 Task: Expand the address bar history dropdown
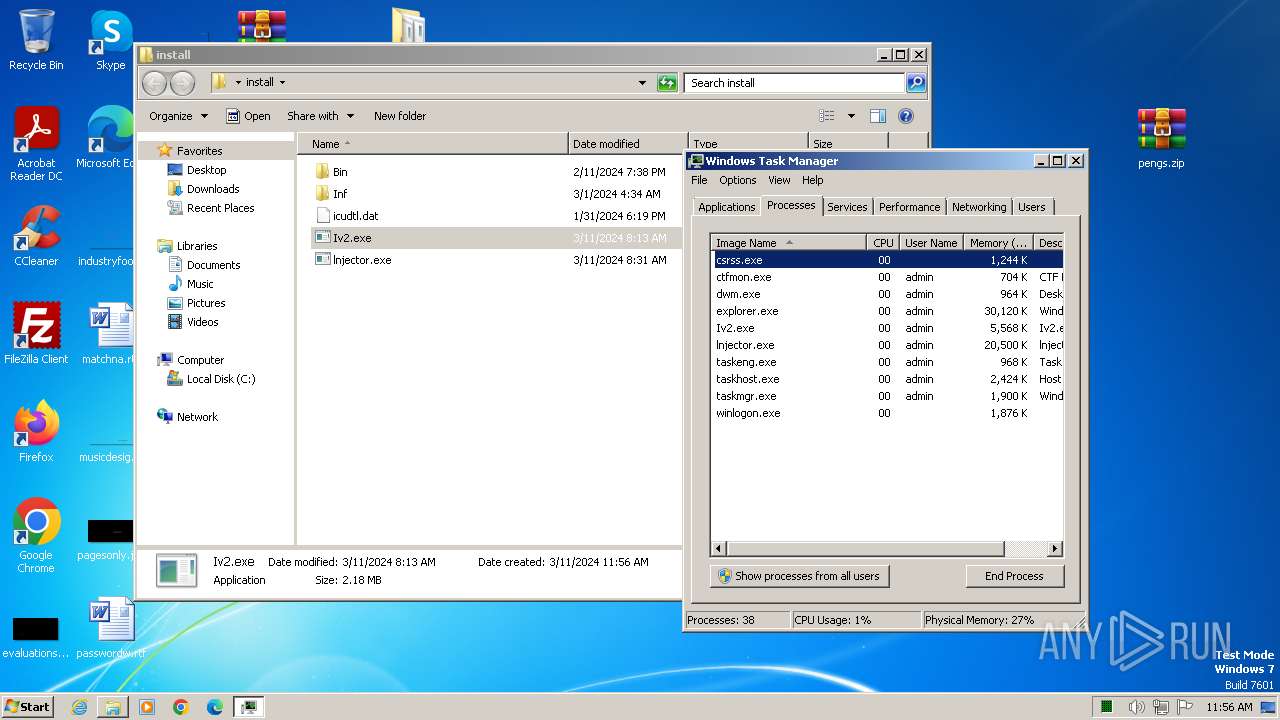(x=642, y=83)
